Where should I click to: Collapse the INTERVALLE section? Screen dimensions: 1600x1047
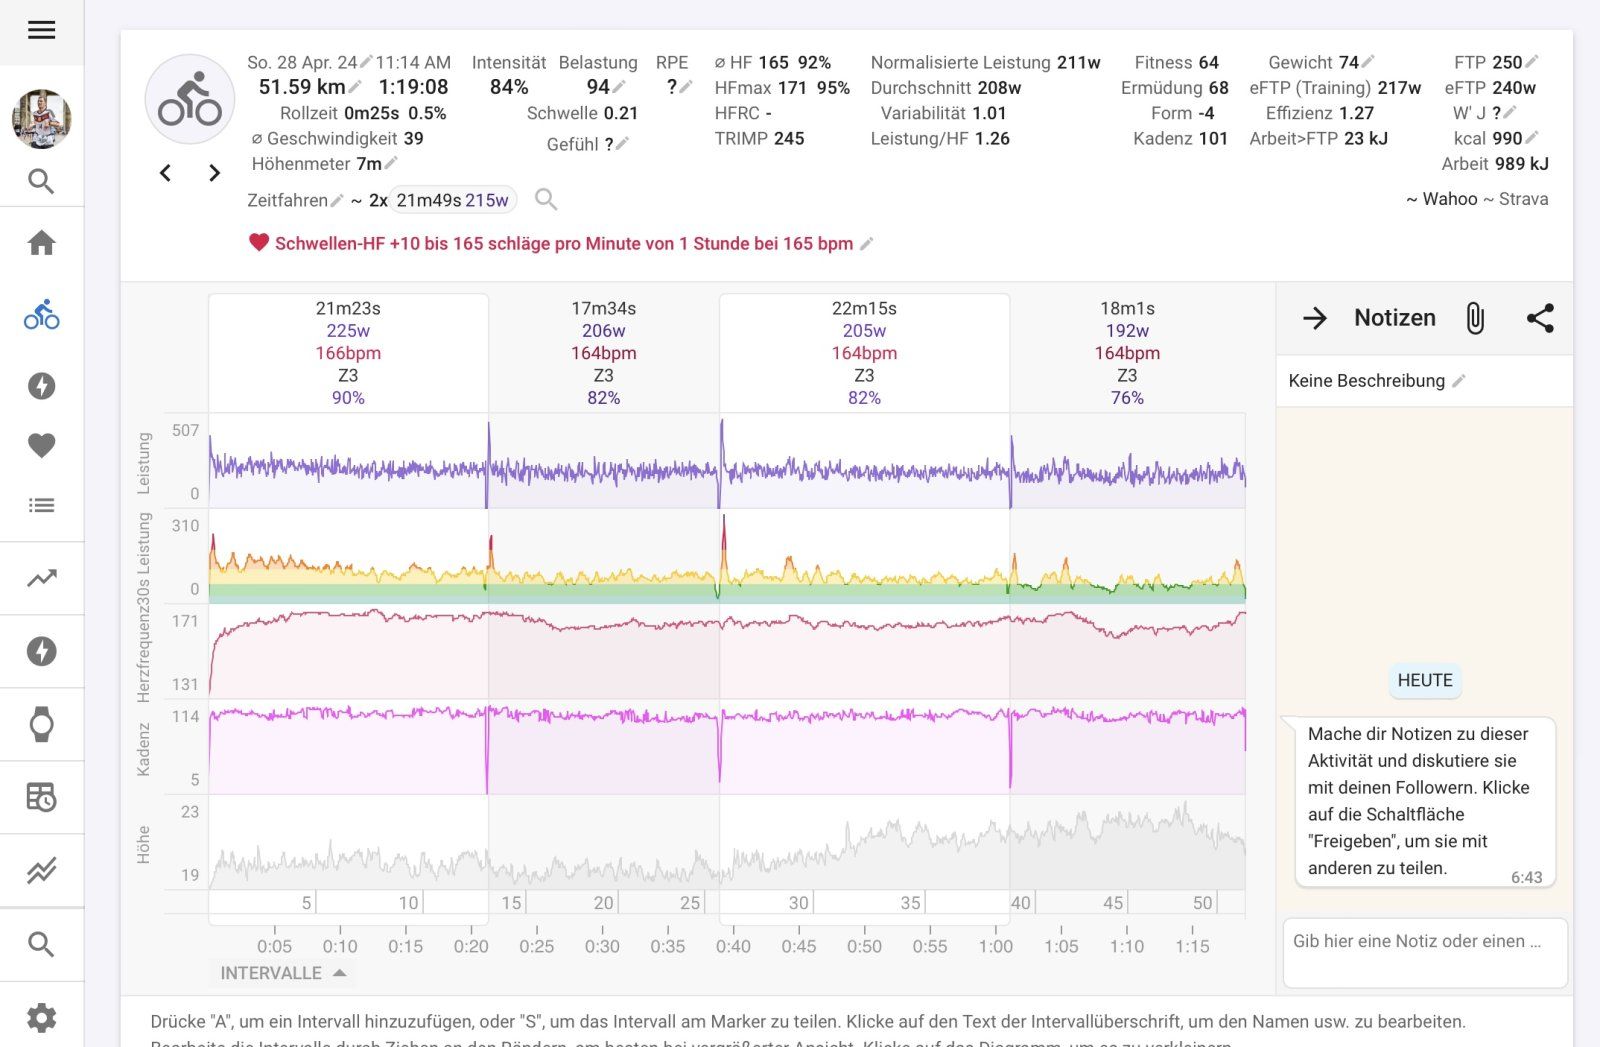[283, 973]
